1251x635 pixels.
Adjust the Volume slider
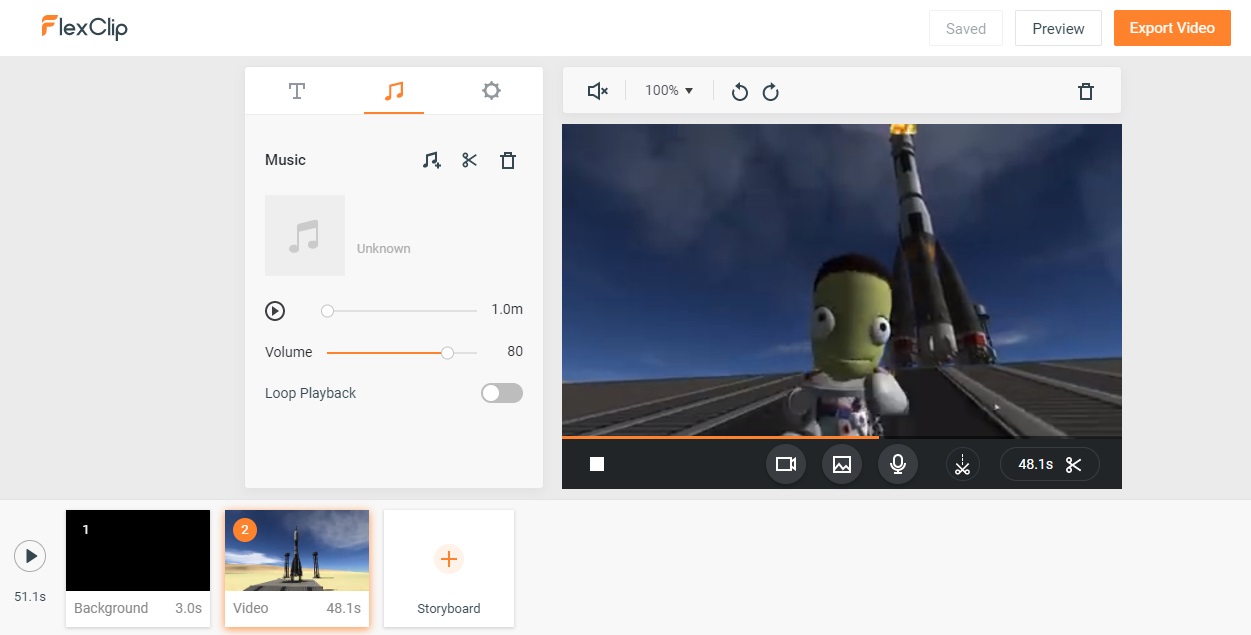402,352
